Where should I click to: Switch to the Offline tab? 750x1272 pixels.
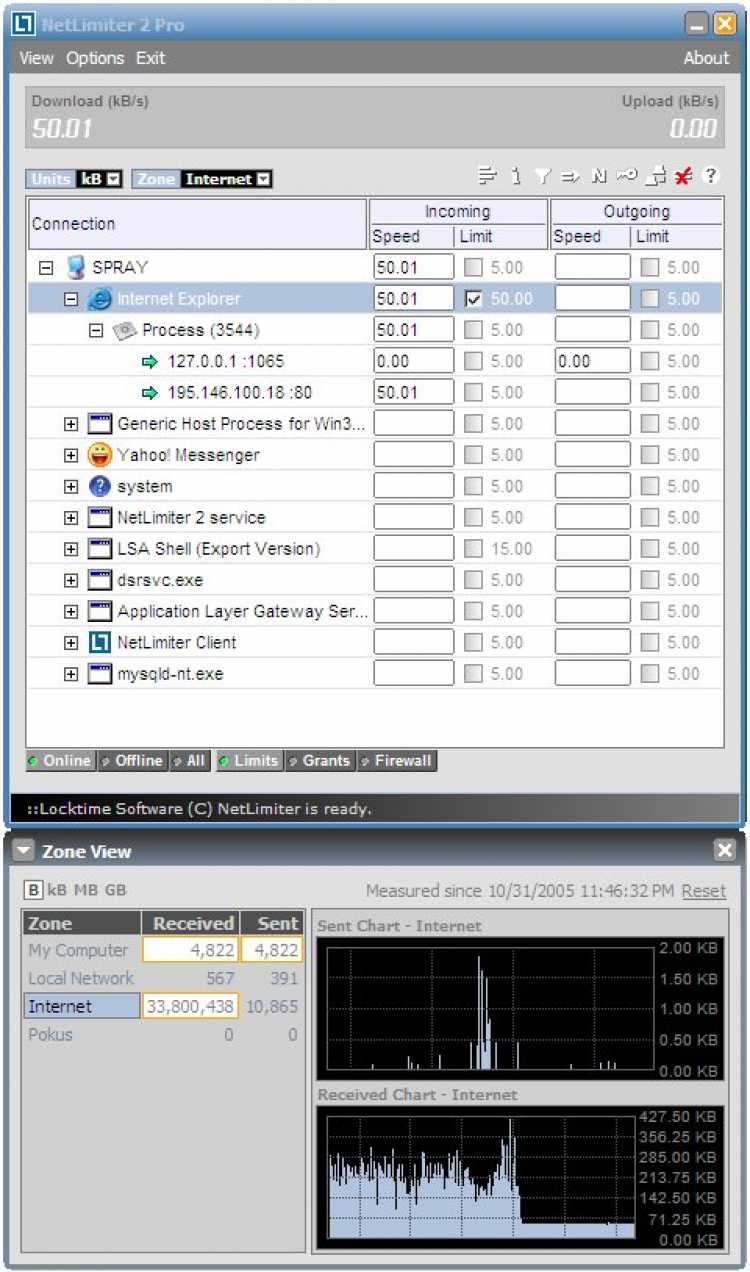[132, 761]
